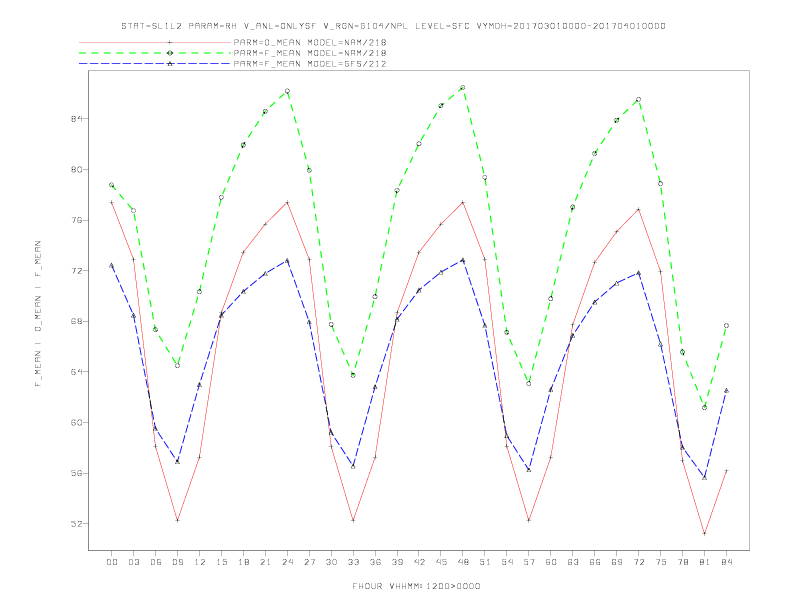Click y-axis tick label 56
Screen dimensions: 792x612
(x=76, y=473)
